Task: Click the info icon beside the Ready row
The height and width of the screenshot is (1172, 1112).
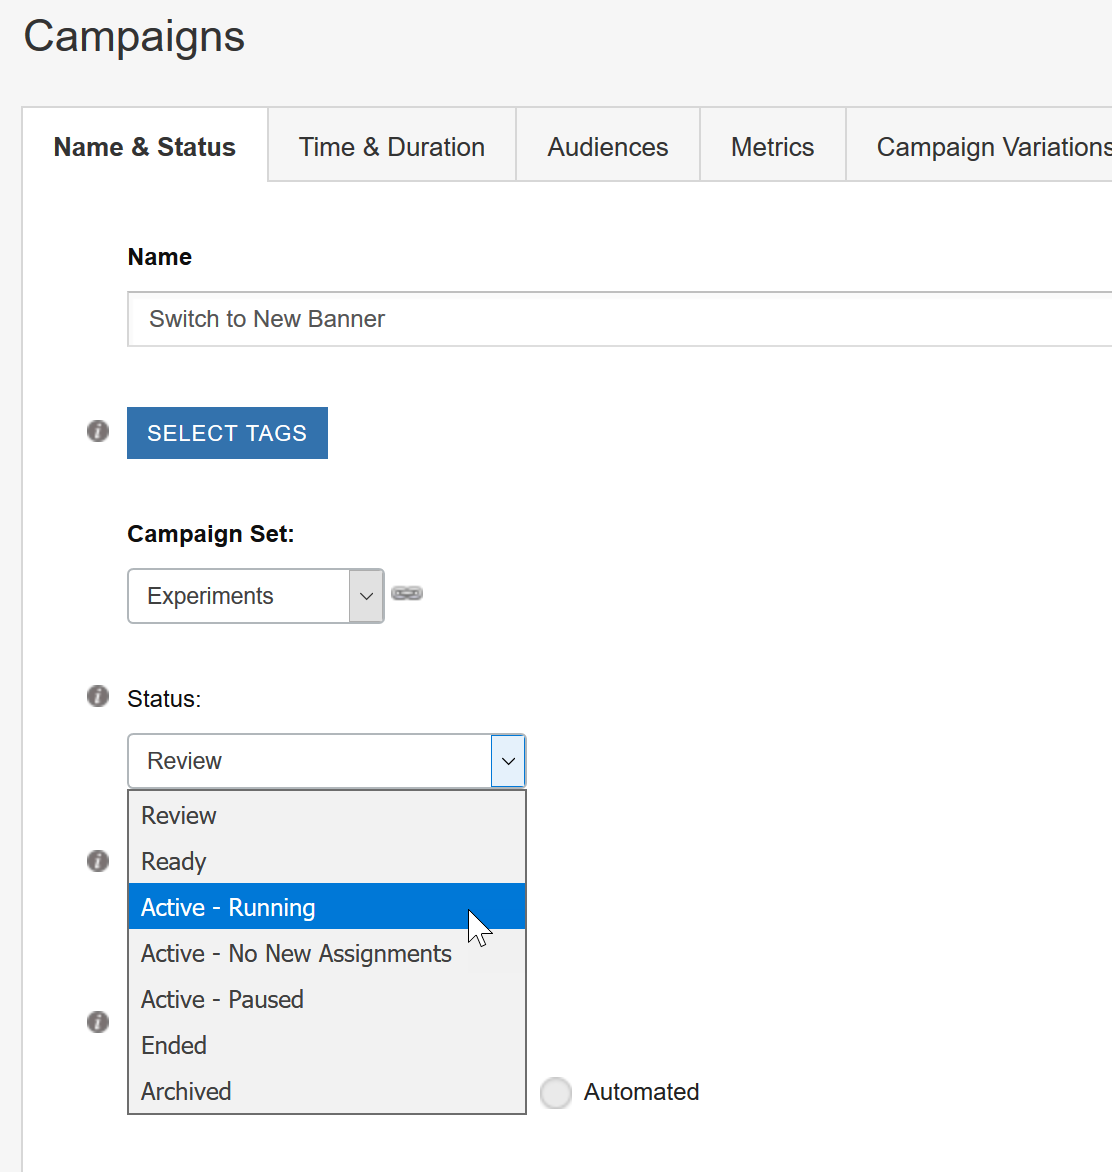Action: click(x=97, y=860)
